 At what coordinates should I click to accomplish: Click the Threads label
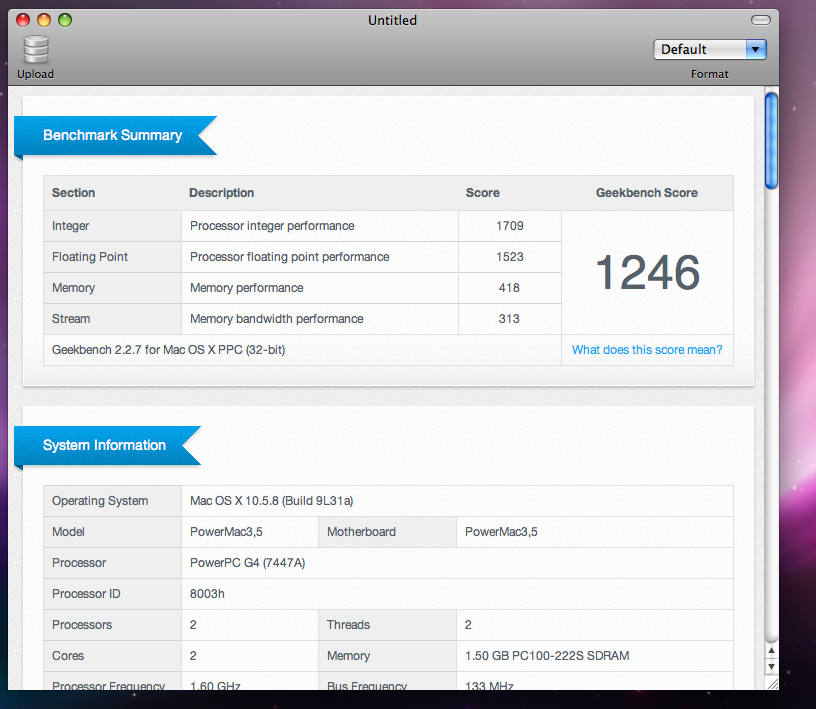pyautogui.click(x=348, y=625)
